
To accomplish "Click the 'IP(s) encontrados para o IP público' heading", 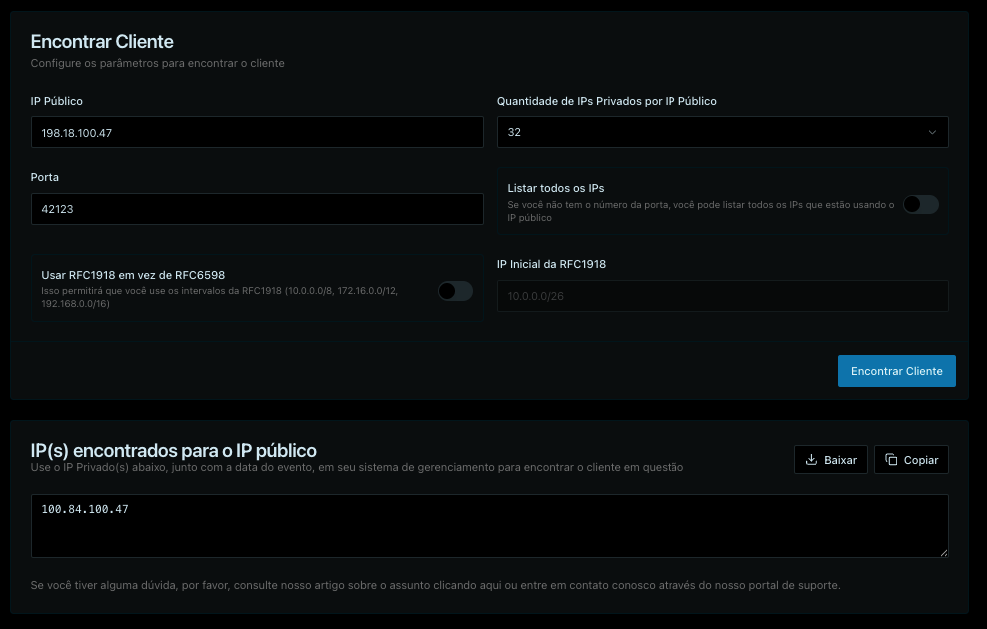I will [x=174, y=450].
